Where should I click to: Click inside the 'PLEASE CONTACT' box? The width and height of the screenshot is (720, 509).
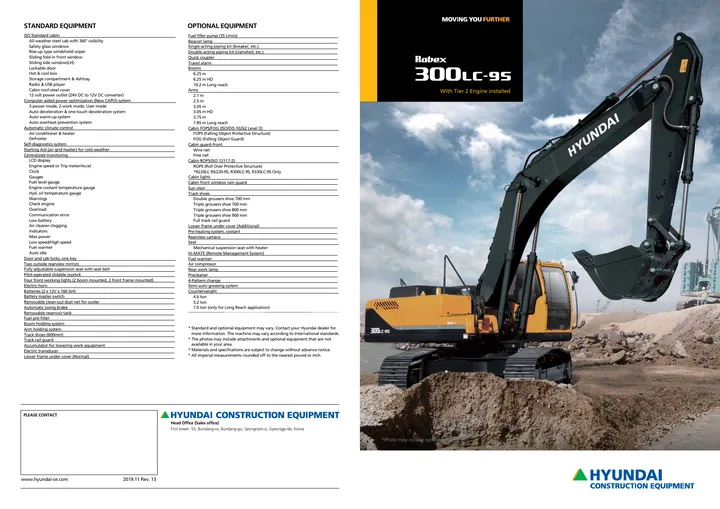[89, 442]
